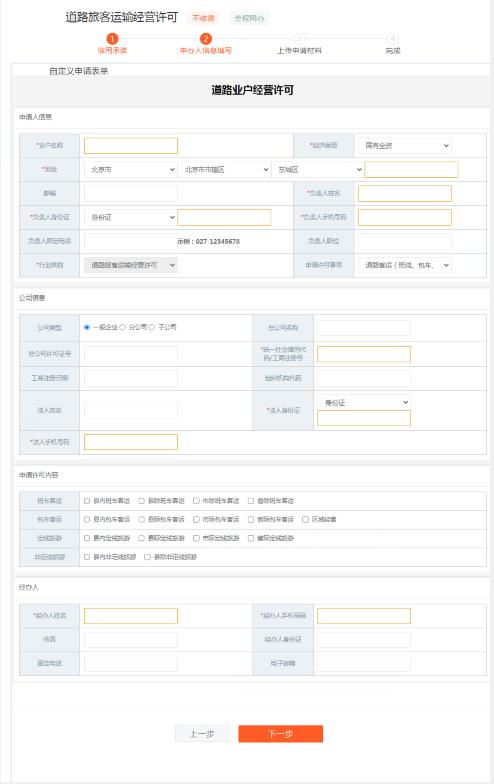Click the step 3 上传申请材料 circle
The image size is (494, 784).
click(x=299, y=39)
